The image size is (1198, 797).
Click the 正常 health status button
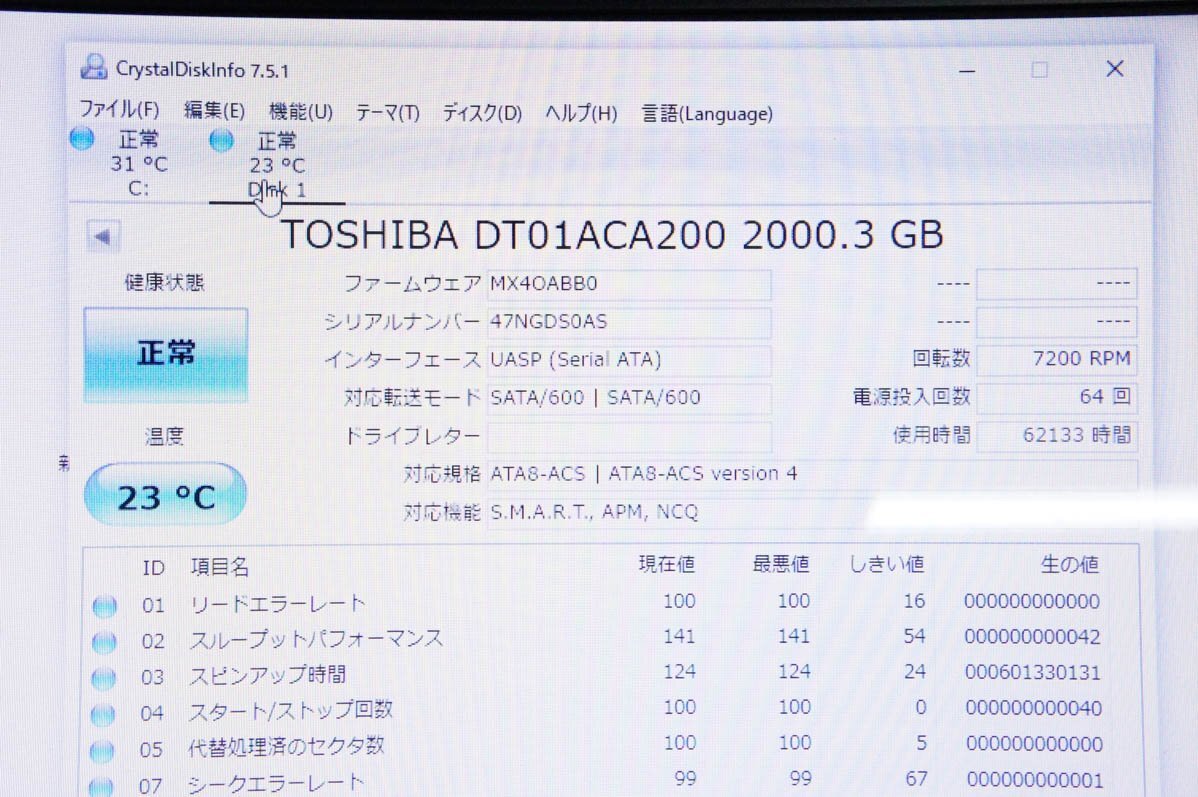click(166, 355)
